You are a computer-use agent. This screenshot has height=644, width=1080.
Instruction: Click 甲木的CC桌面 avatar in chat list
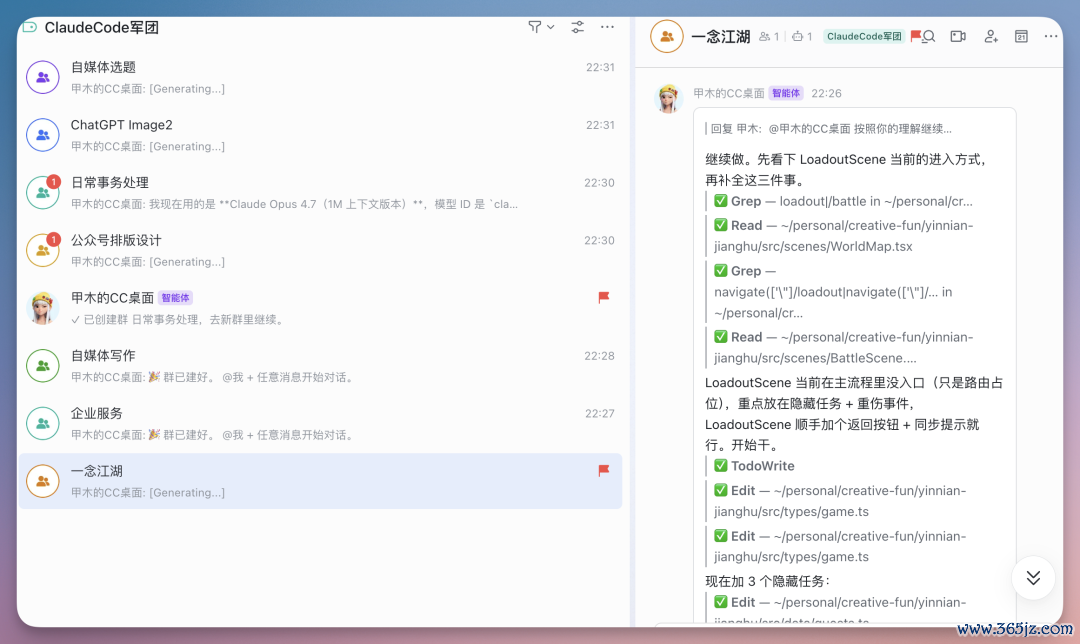(x=43, y=308)
